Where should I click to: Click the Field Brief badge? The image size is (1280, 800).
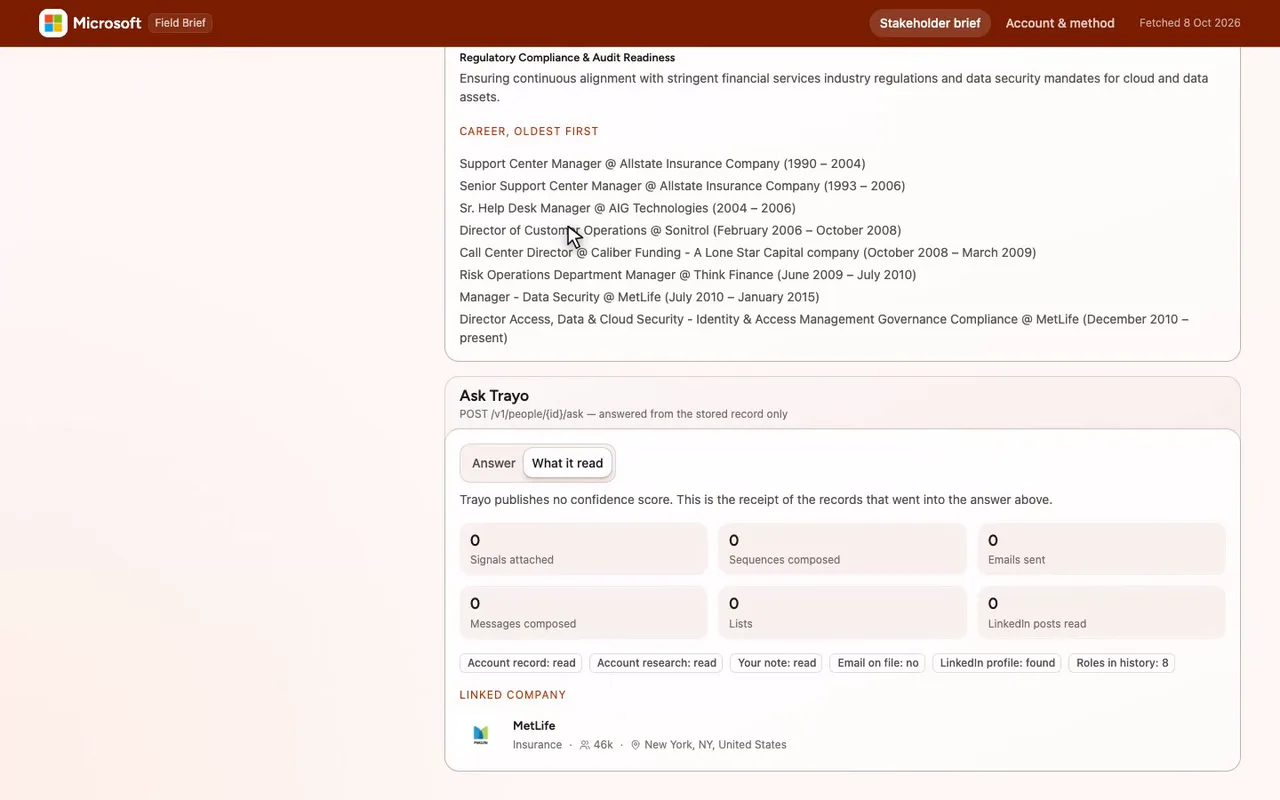(x=180, y=23)
